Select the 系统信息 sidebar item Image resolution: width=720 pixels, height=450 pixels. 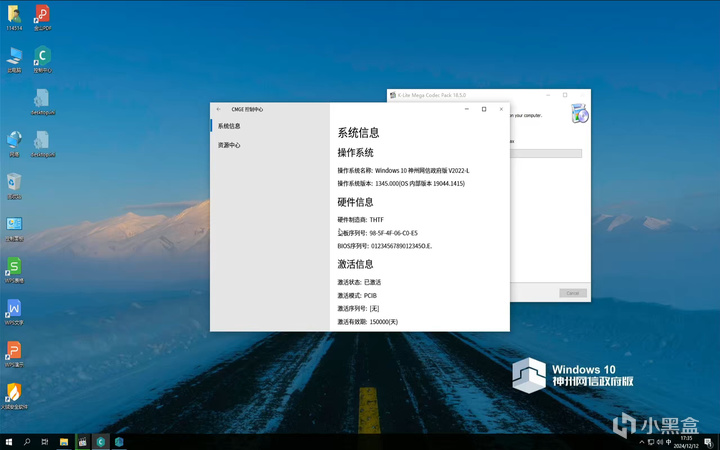point(270,126)
